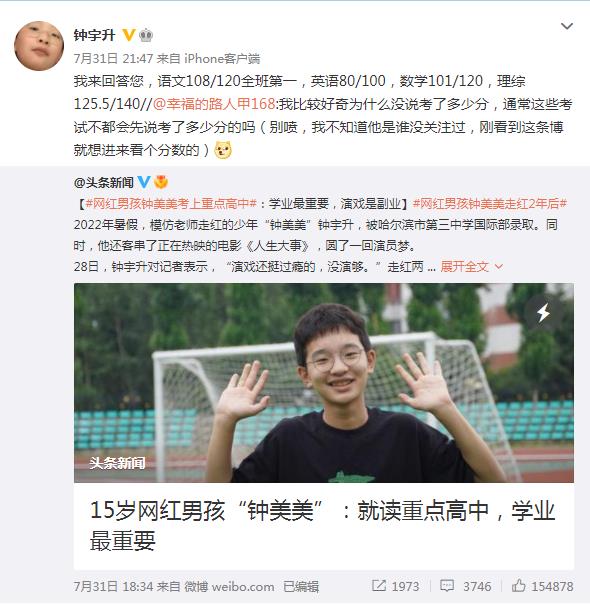Open 钟宇升 profile avatar

click(39, 46)
